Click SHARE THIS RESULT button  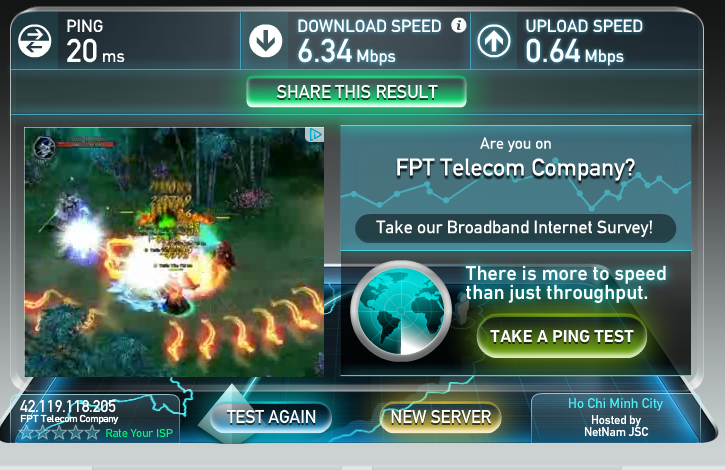pos(356,92)
